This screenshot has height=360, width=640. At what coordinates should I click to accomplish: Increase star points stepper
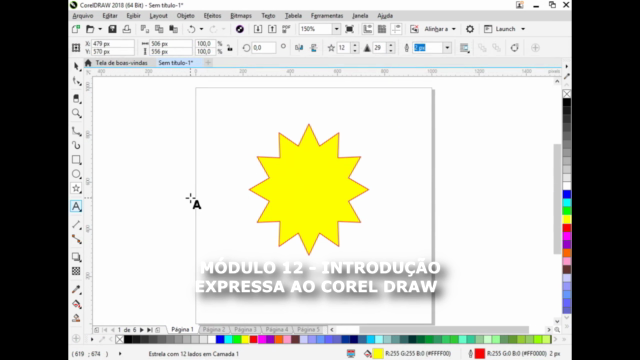(x=355, y=45)
